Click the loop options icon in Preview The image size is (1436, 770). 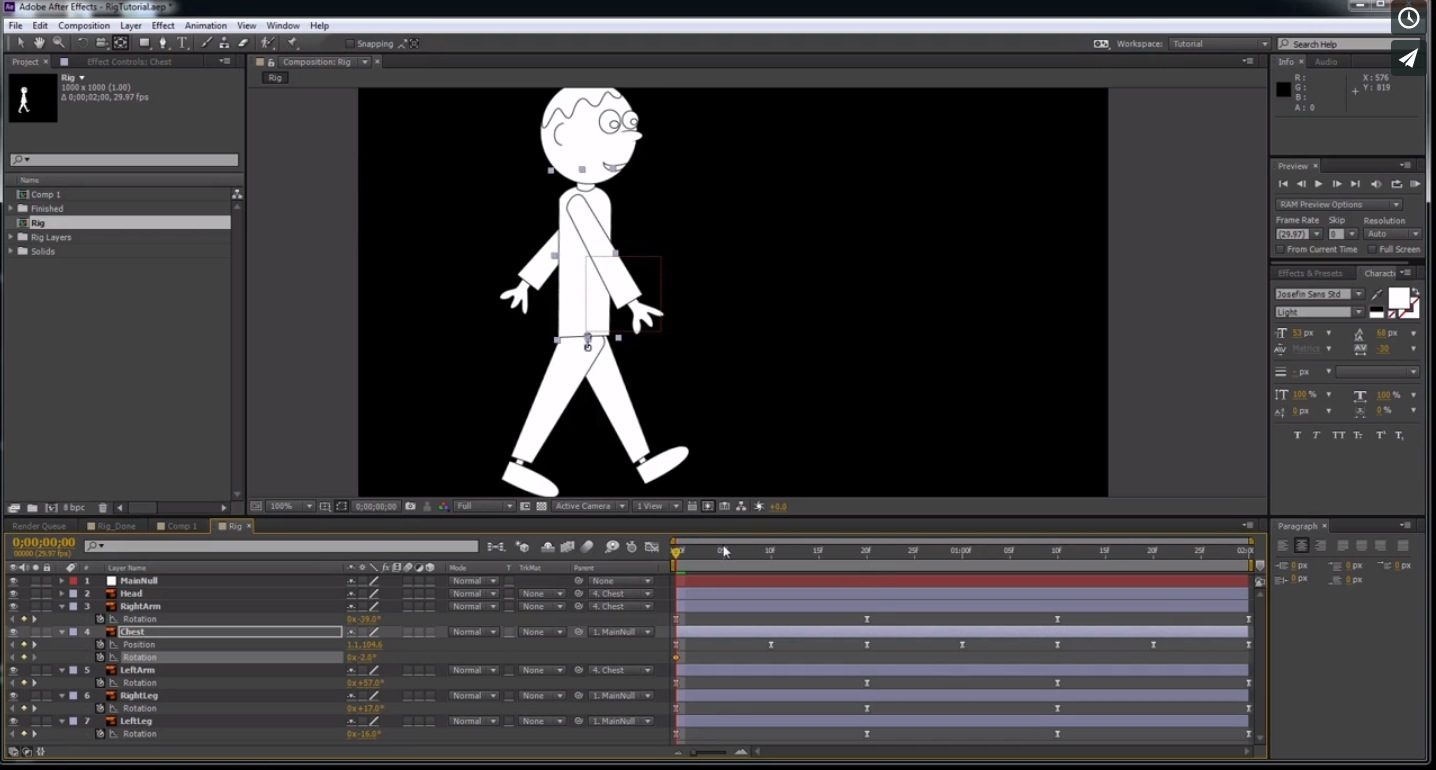pyautogui.click(x=1396, y=184)
